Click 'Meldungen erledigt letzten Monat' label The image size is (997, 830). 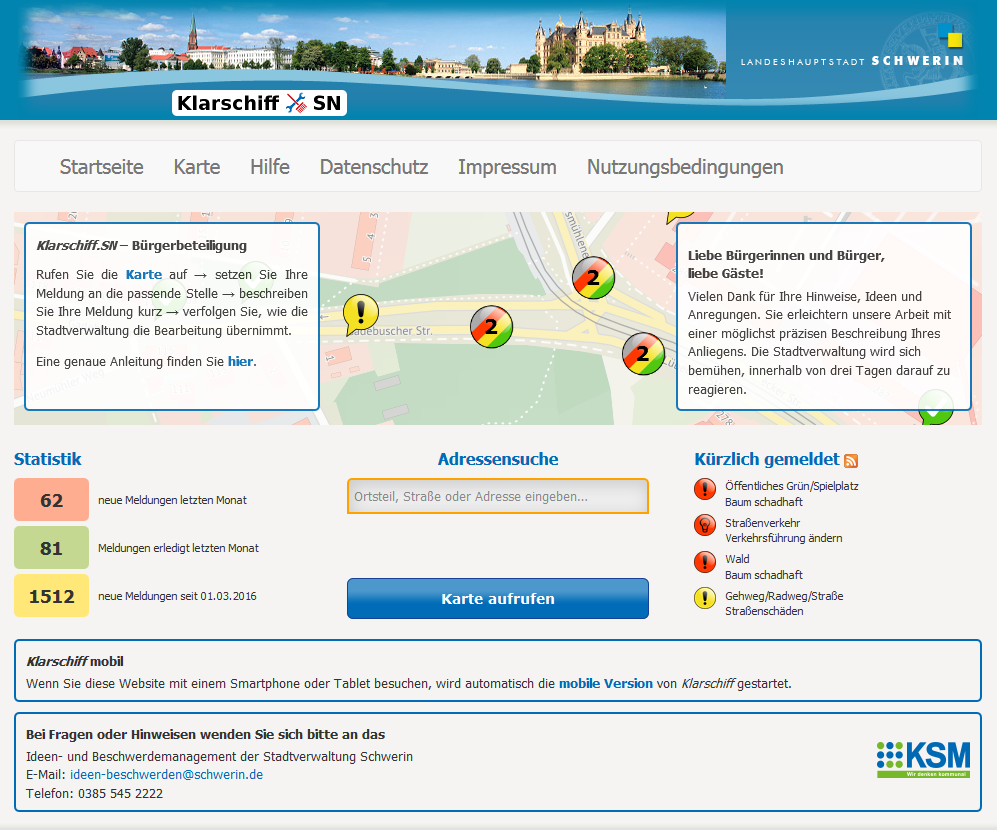[179, 548]
